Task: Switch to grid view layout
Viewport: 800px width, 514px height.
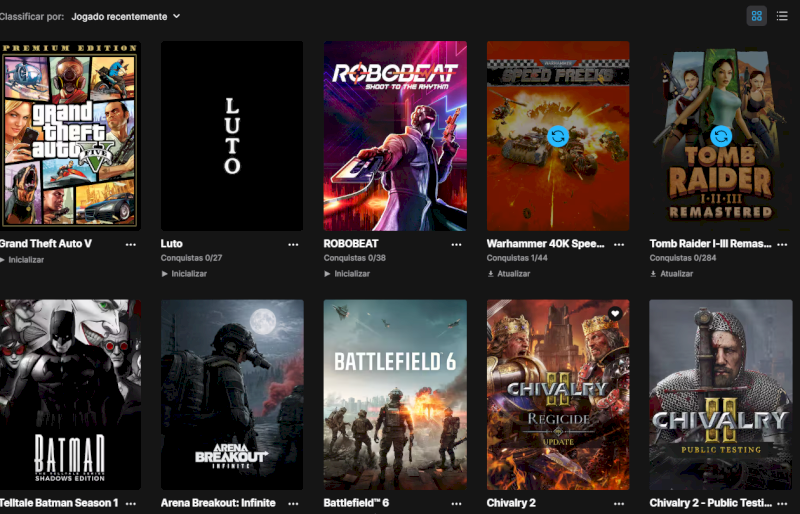Action: pyautogui.click(x=756, y=16)
